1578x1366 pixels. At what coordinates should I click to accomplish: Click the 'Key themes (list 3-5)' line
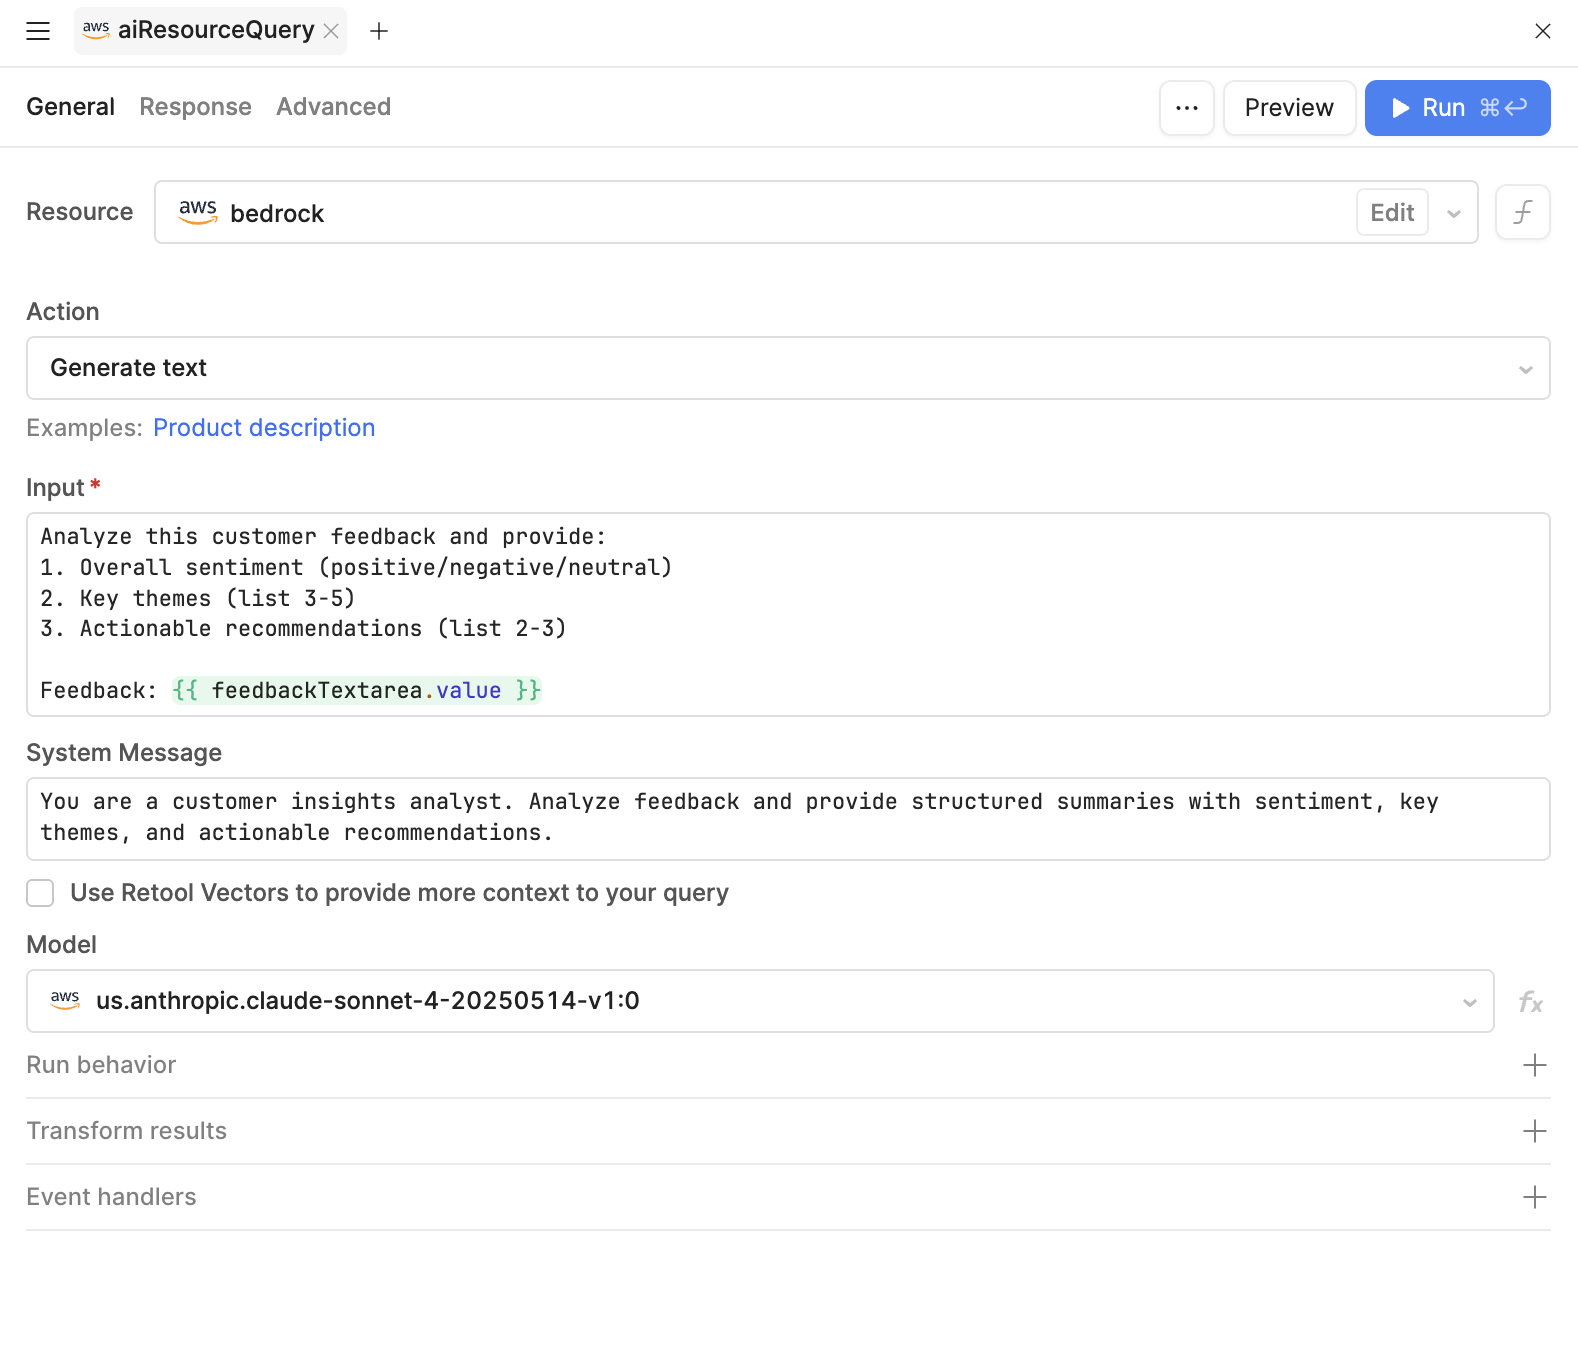coord(198,598)
